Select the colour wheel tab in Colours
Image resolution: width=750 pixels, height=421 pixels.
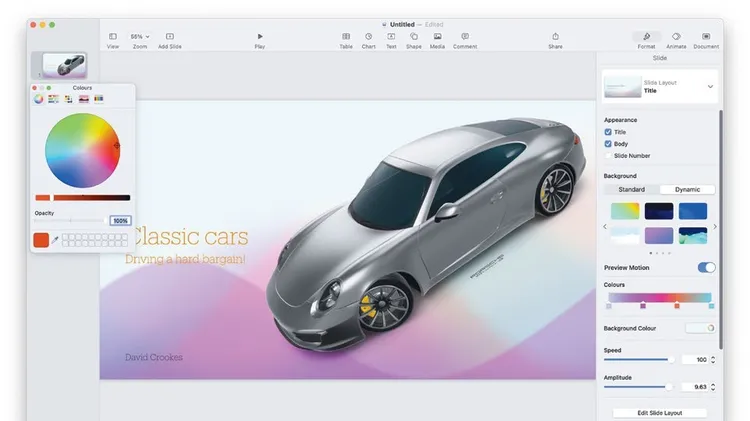(39, 99)
